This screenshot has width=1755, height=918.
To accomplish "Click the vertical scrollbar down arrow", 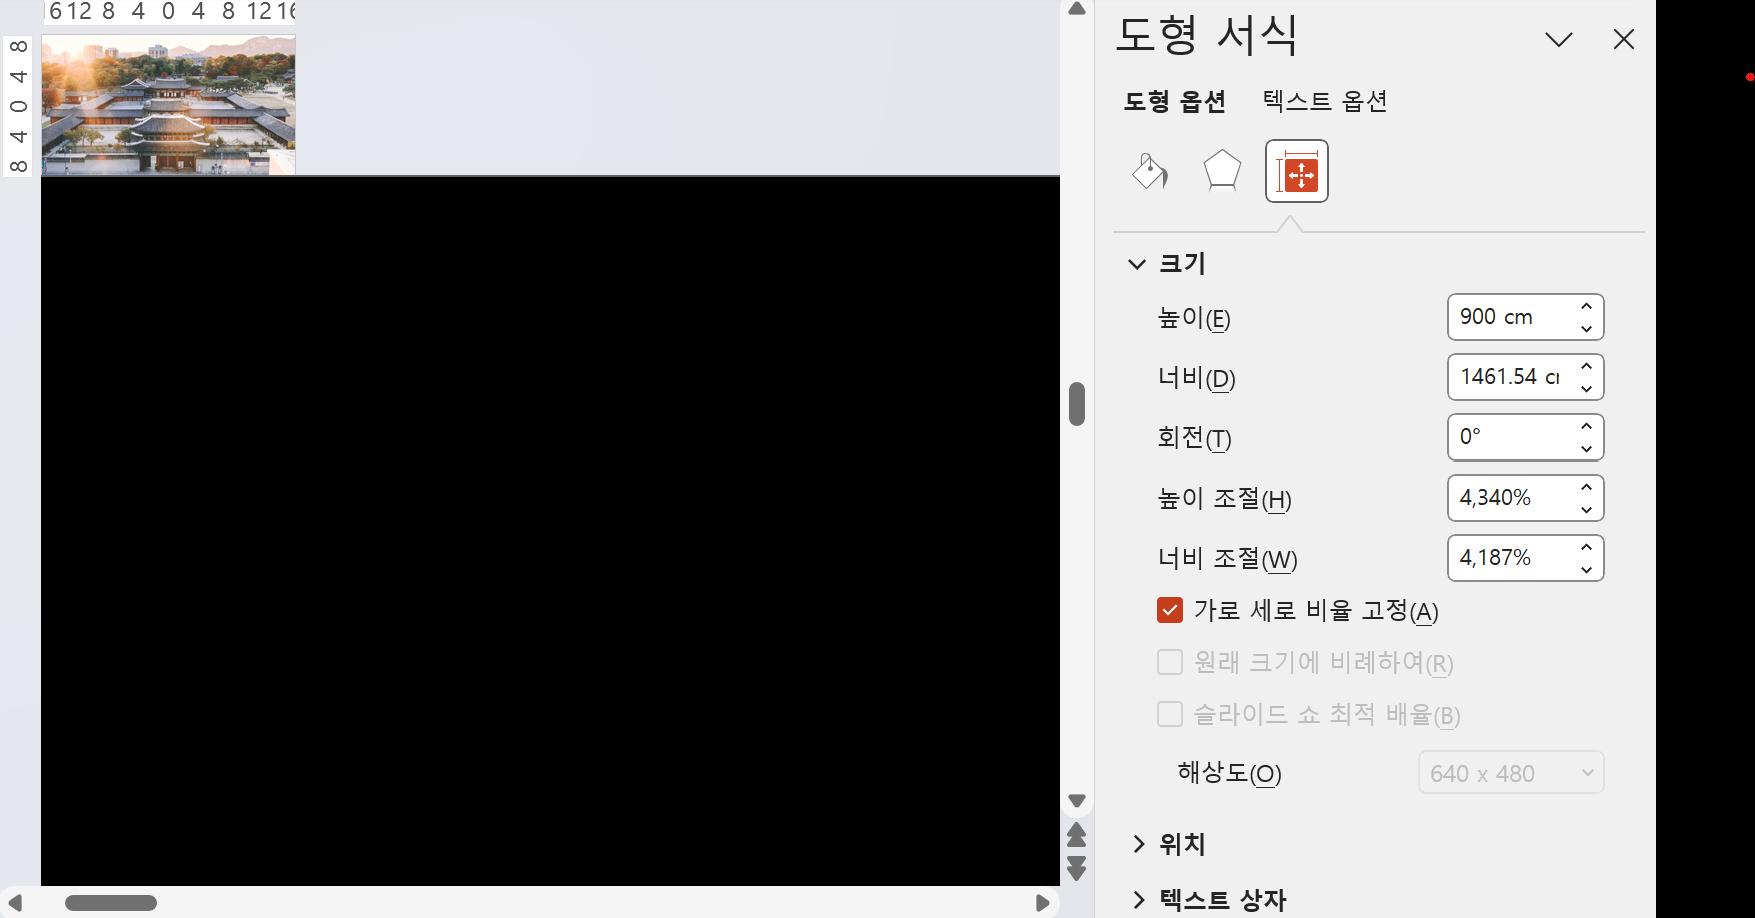I will click(1077, 800).
